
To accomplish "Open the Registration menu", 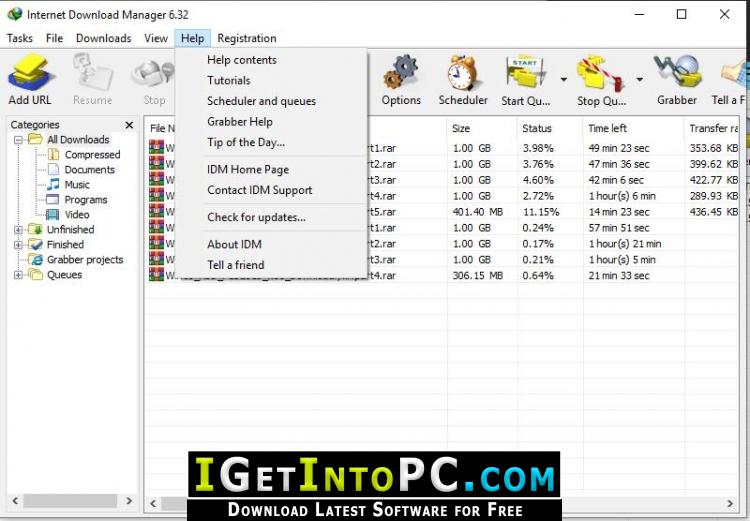I will point(247,38).
